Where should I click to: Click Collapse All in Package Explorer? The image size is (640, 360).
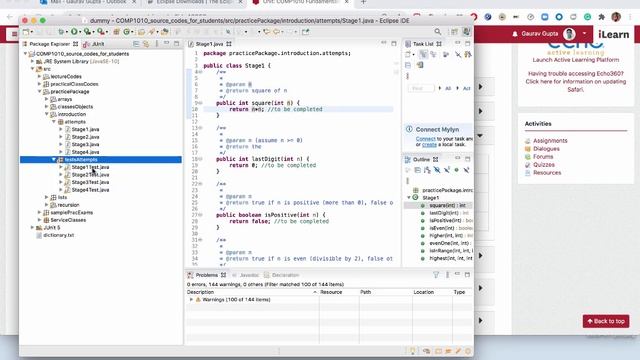point(136,44)
